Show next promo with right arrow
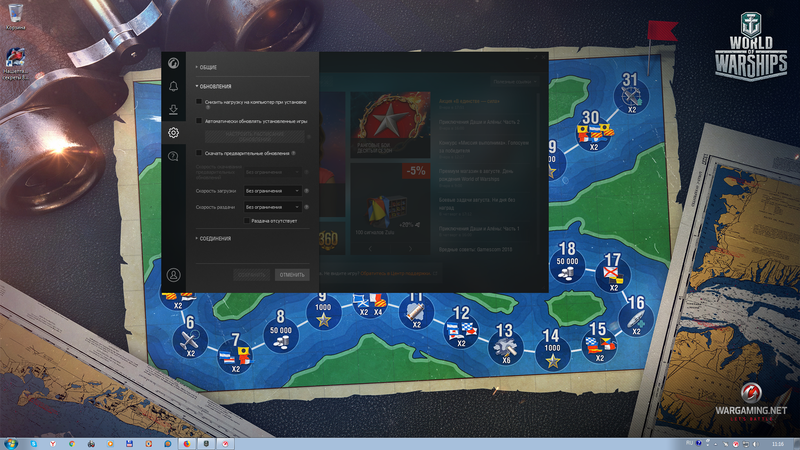Screen dimensions: 800x450 coord(410,249)
